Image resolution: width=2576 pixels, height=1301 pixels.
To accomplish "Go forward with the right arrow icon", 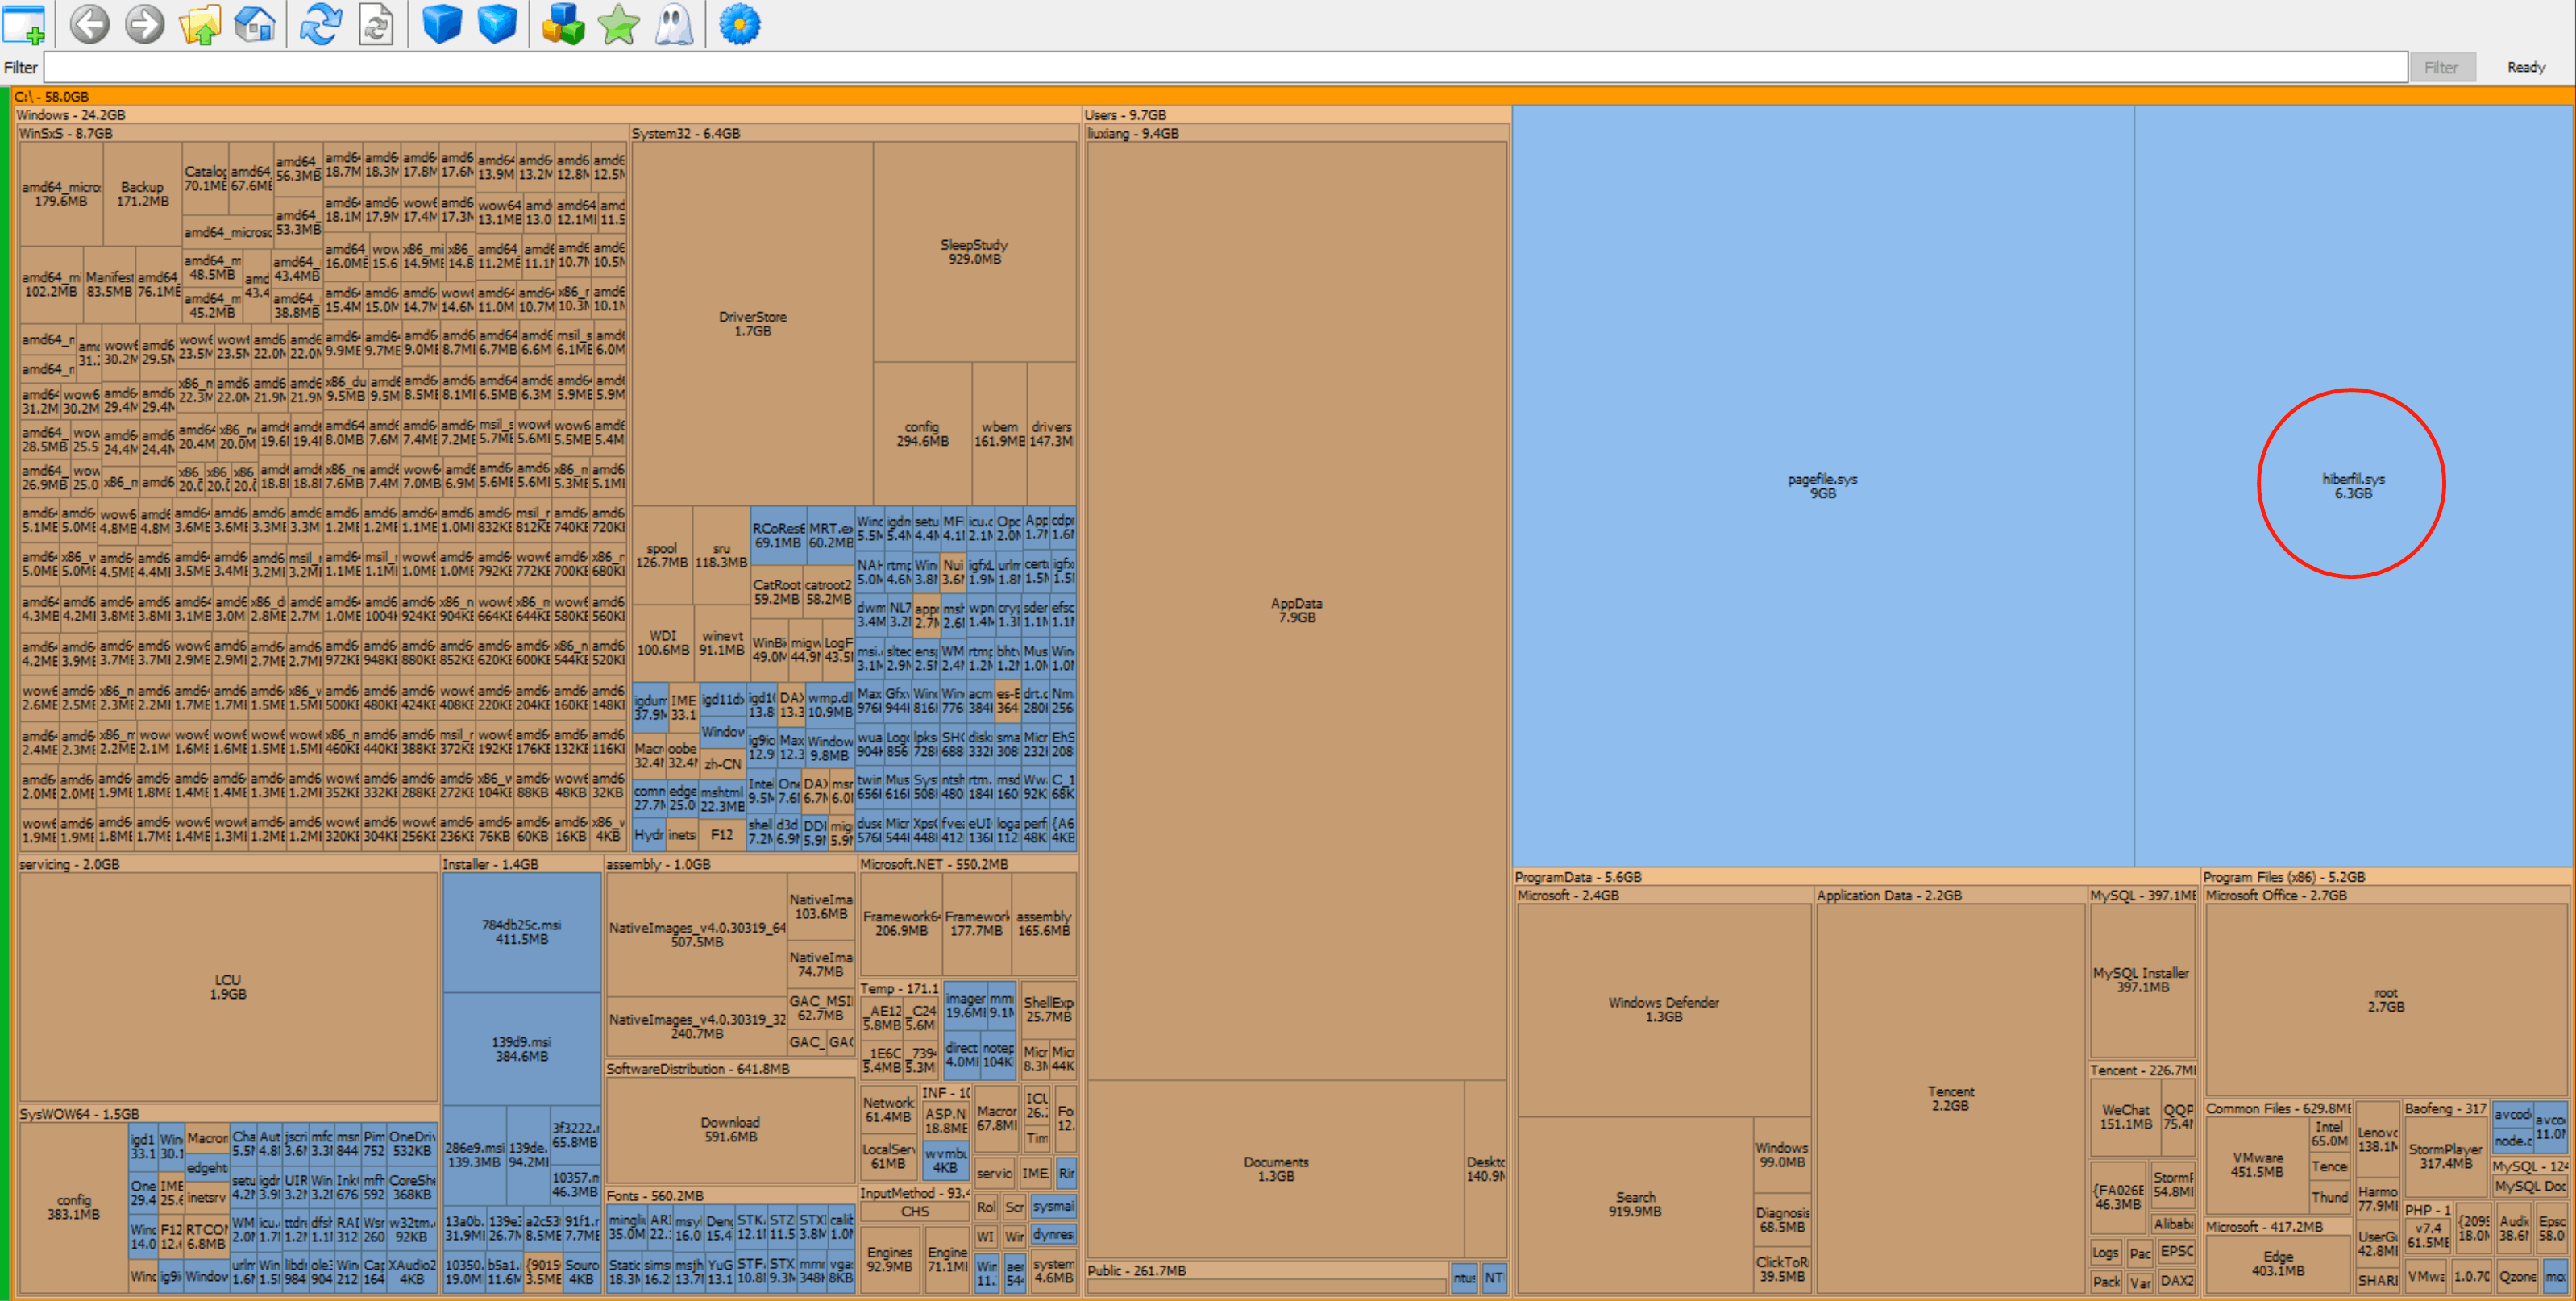I will [x=144, y=24].
